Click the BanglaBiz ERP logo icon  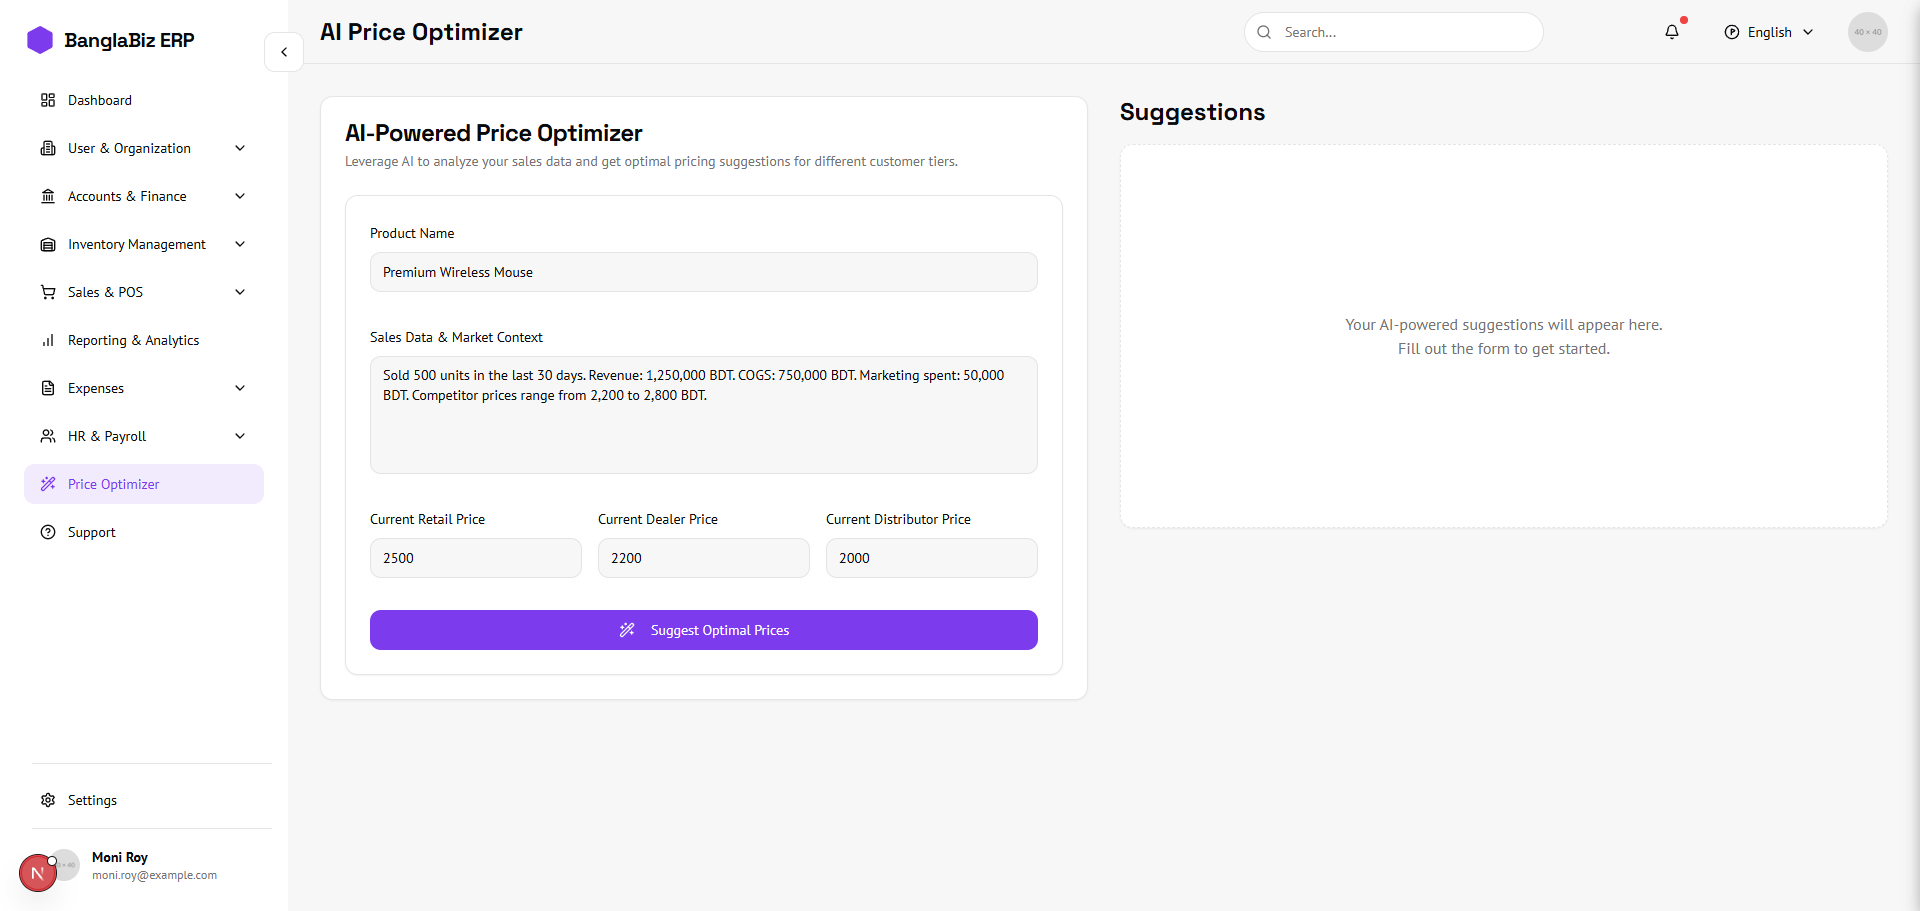(40, 40)
